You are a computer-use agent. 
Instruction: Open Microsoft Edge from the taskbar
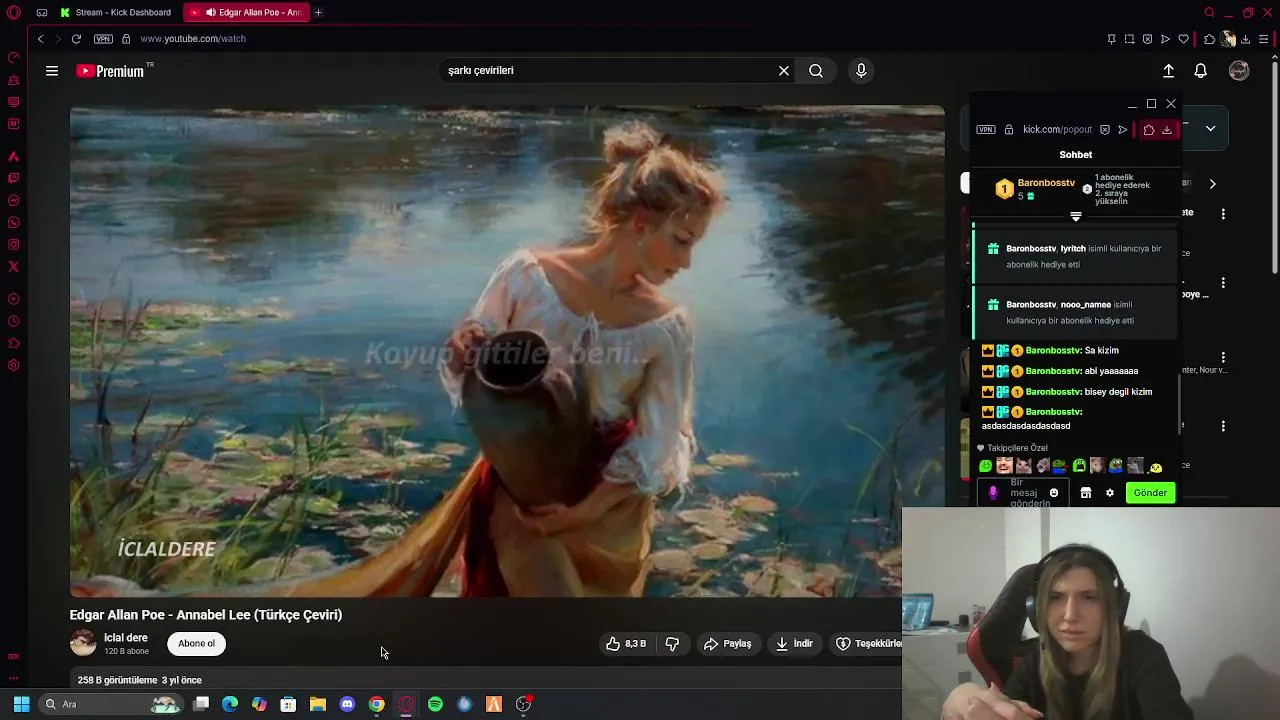(x=230, y=704)
